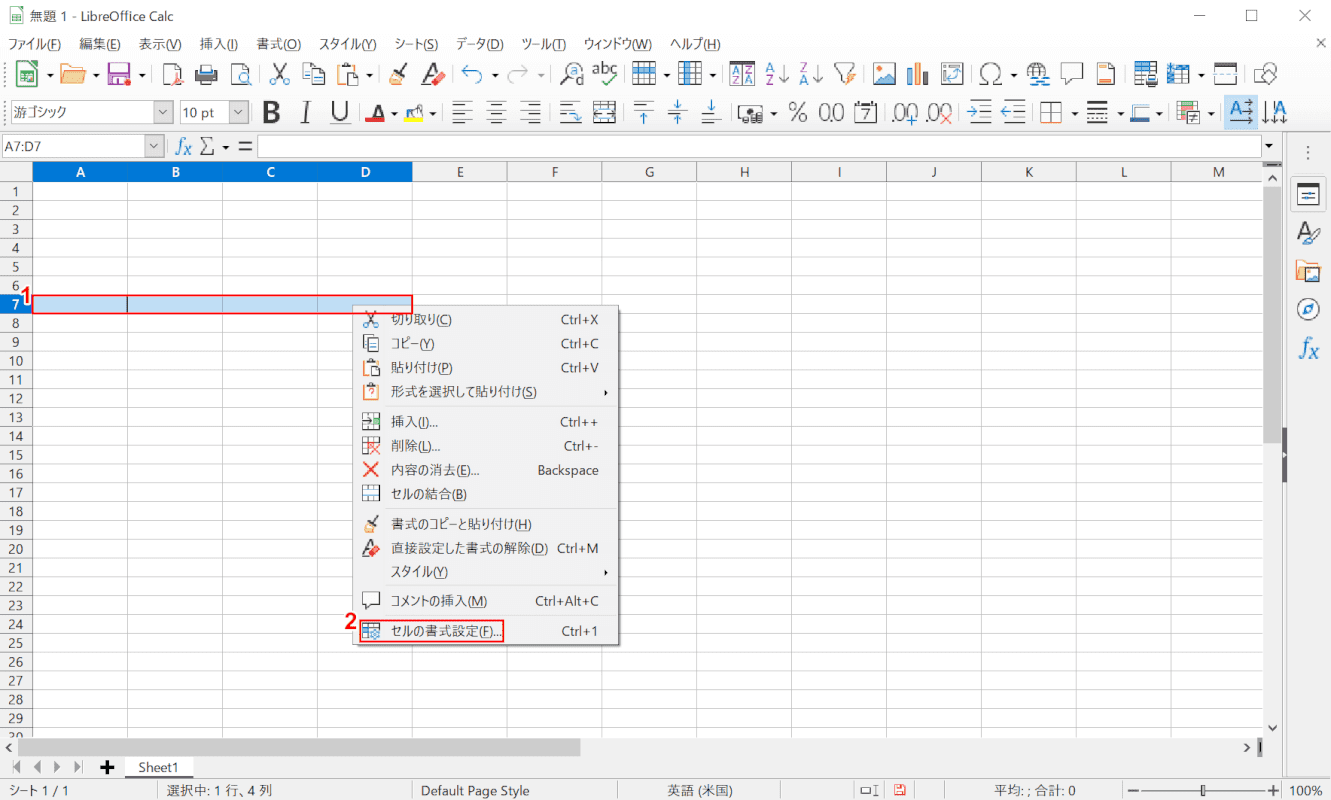
Task: Click the Clear Direct Formatting toolbar icon
Action: pyautogui.click(x=432, y=73)
